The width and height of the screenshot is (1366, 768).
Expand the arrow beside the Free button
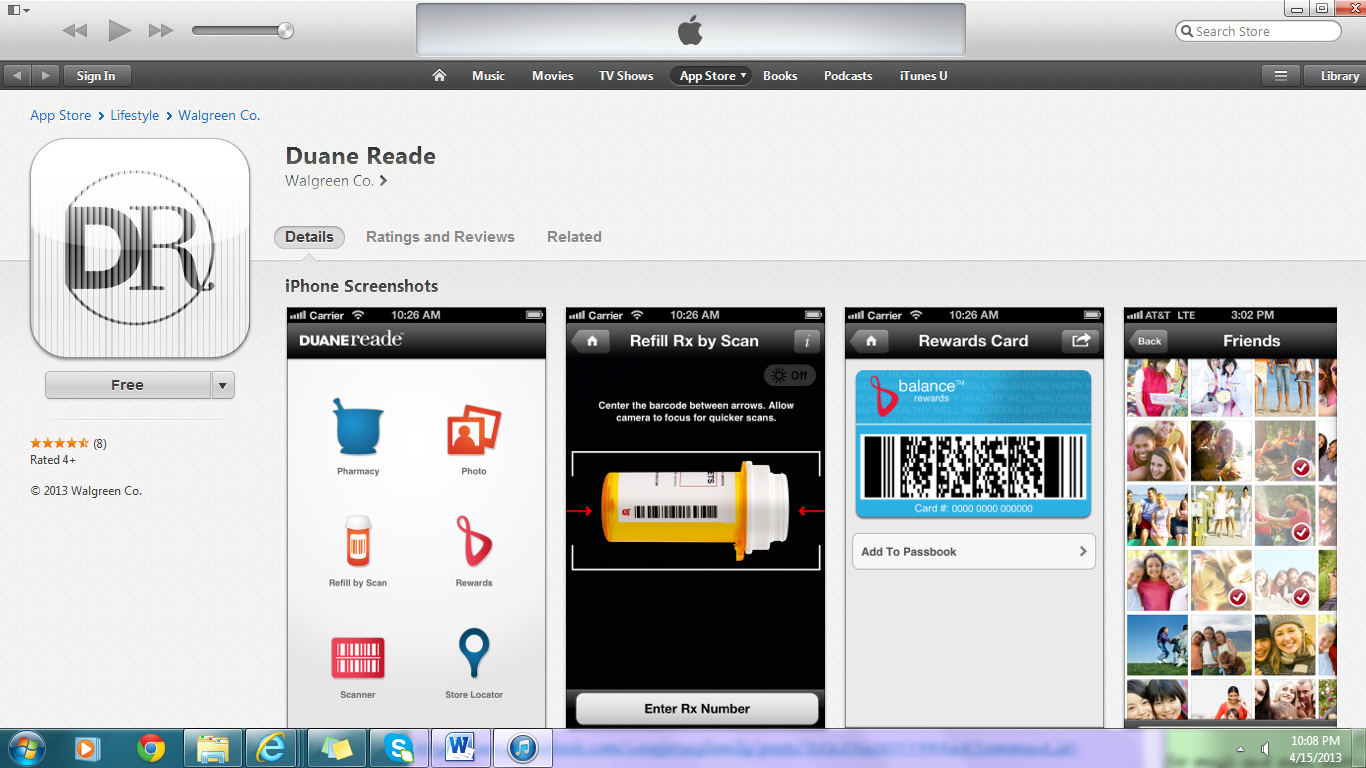coord(223,385)
